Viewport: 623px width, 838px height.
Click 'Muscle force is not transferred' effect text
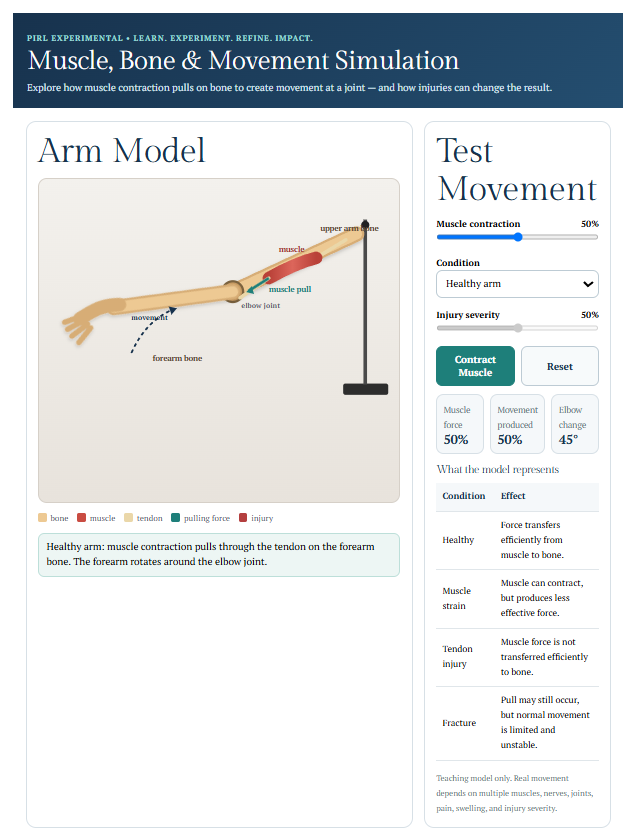(x=544, y=657)
